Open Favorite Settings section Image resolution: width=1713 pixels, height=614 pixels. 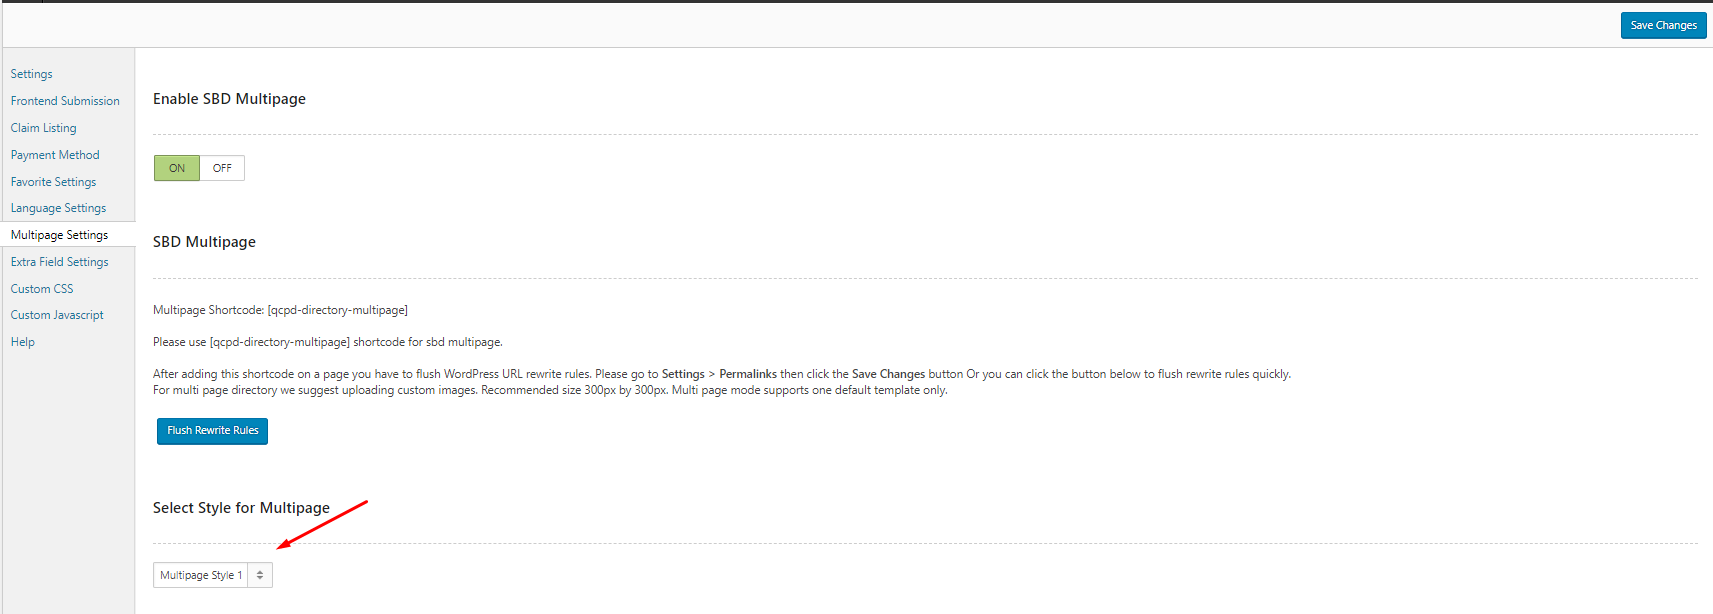[x=54, y=182]
